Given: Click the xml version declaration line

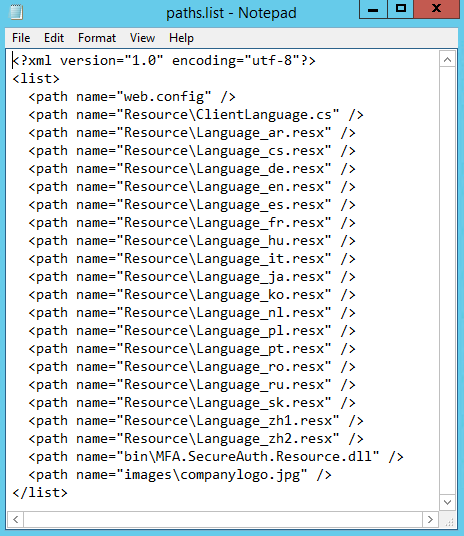Looking at the screenshot, I should click(x=164, y=61).
